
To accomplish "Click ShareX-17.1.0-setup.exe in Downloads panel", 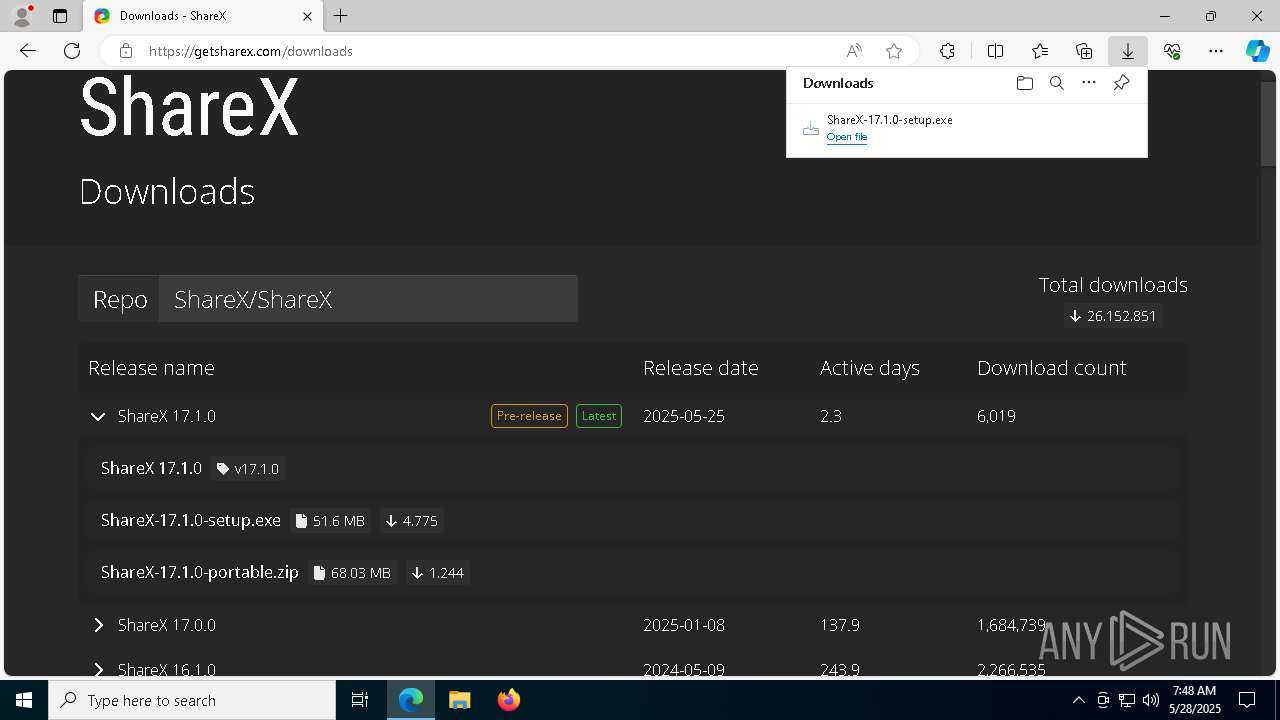I will (890, 119).
